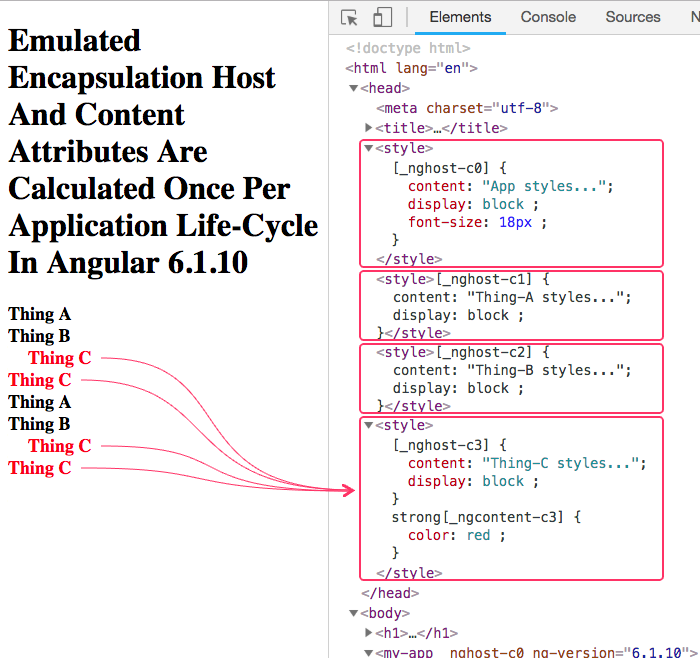The image size is (700, 658).
Task: Toggle the device toolbar icon
Action: click(382, 17)
